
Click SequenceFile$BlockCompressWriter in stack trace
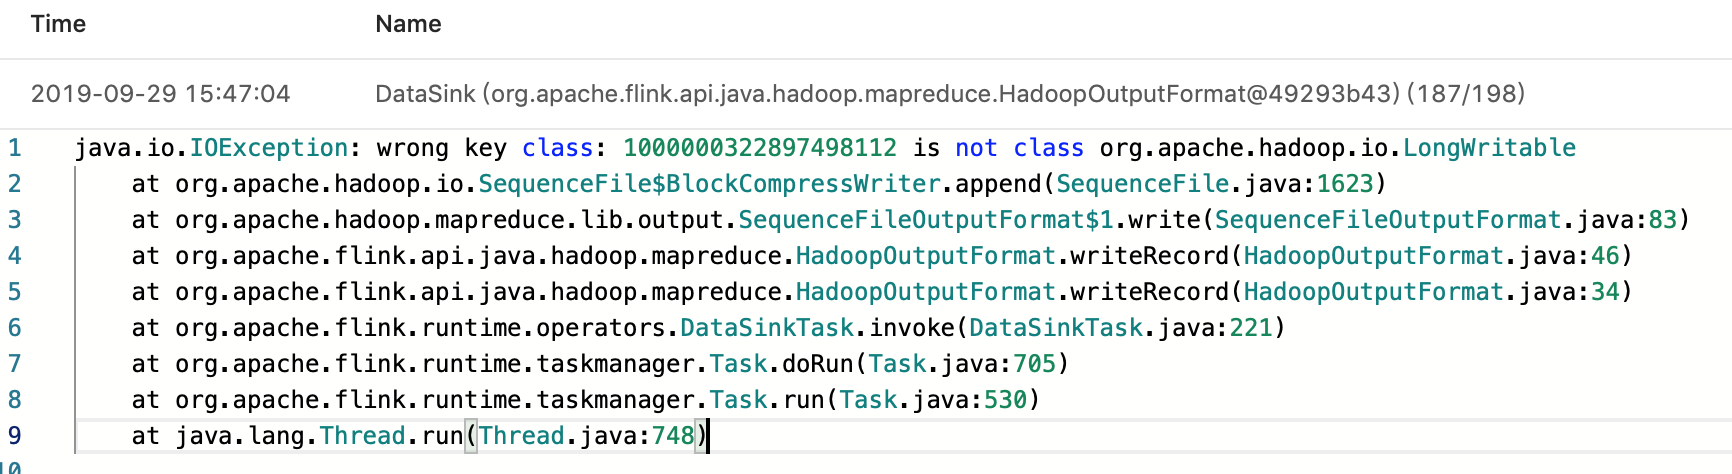709,184
